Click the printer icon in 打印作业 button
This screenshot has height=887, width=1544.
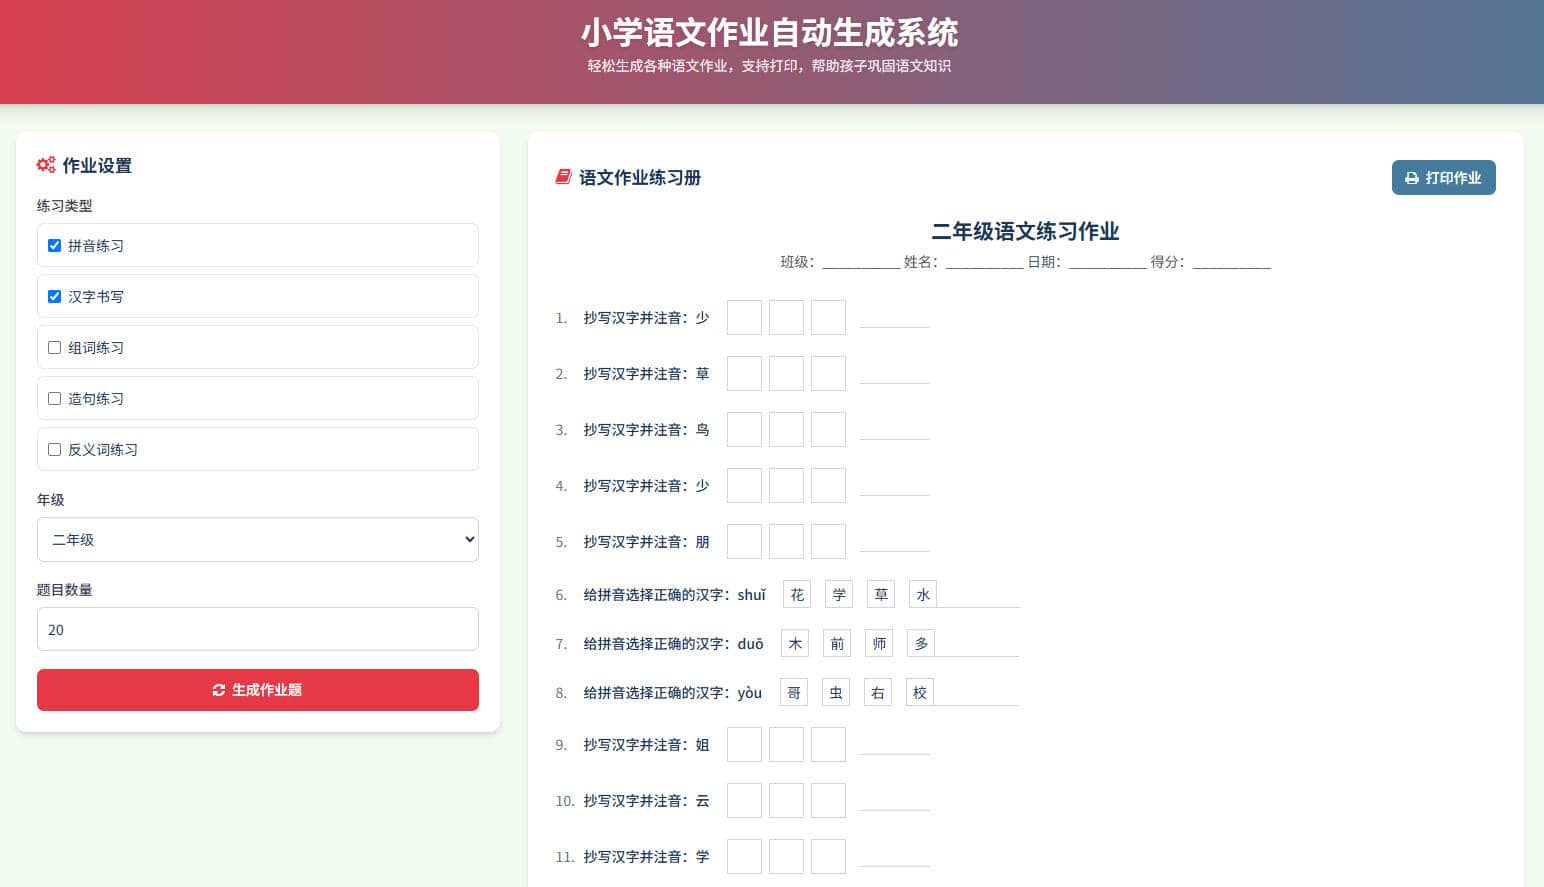pos(1411,178)
